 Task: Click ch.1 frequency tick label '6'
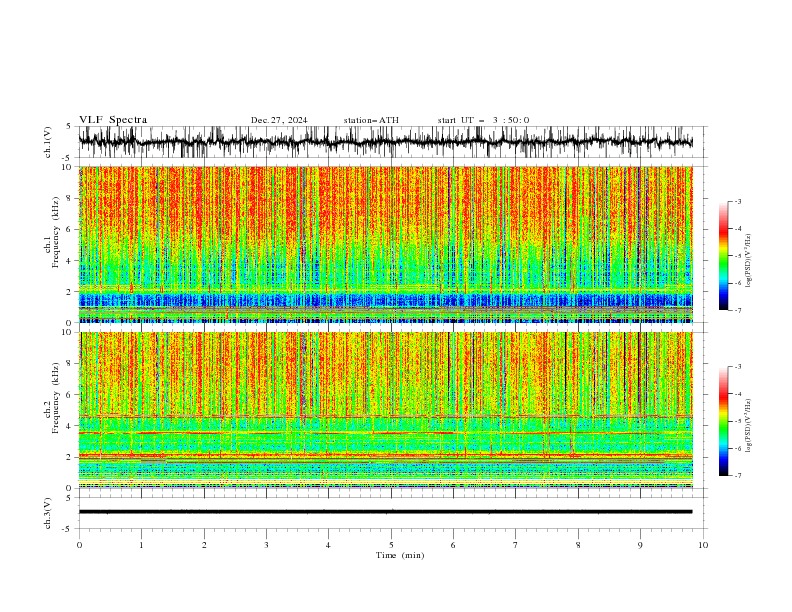pyautogui.click(x=70, y=229)
